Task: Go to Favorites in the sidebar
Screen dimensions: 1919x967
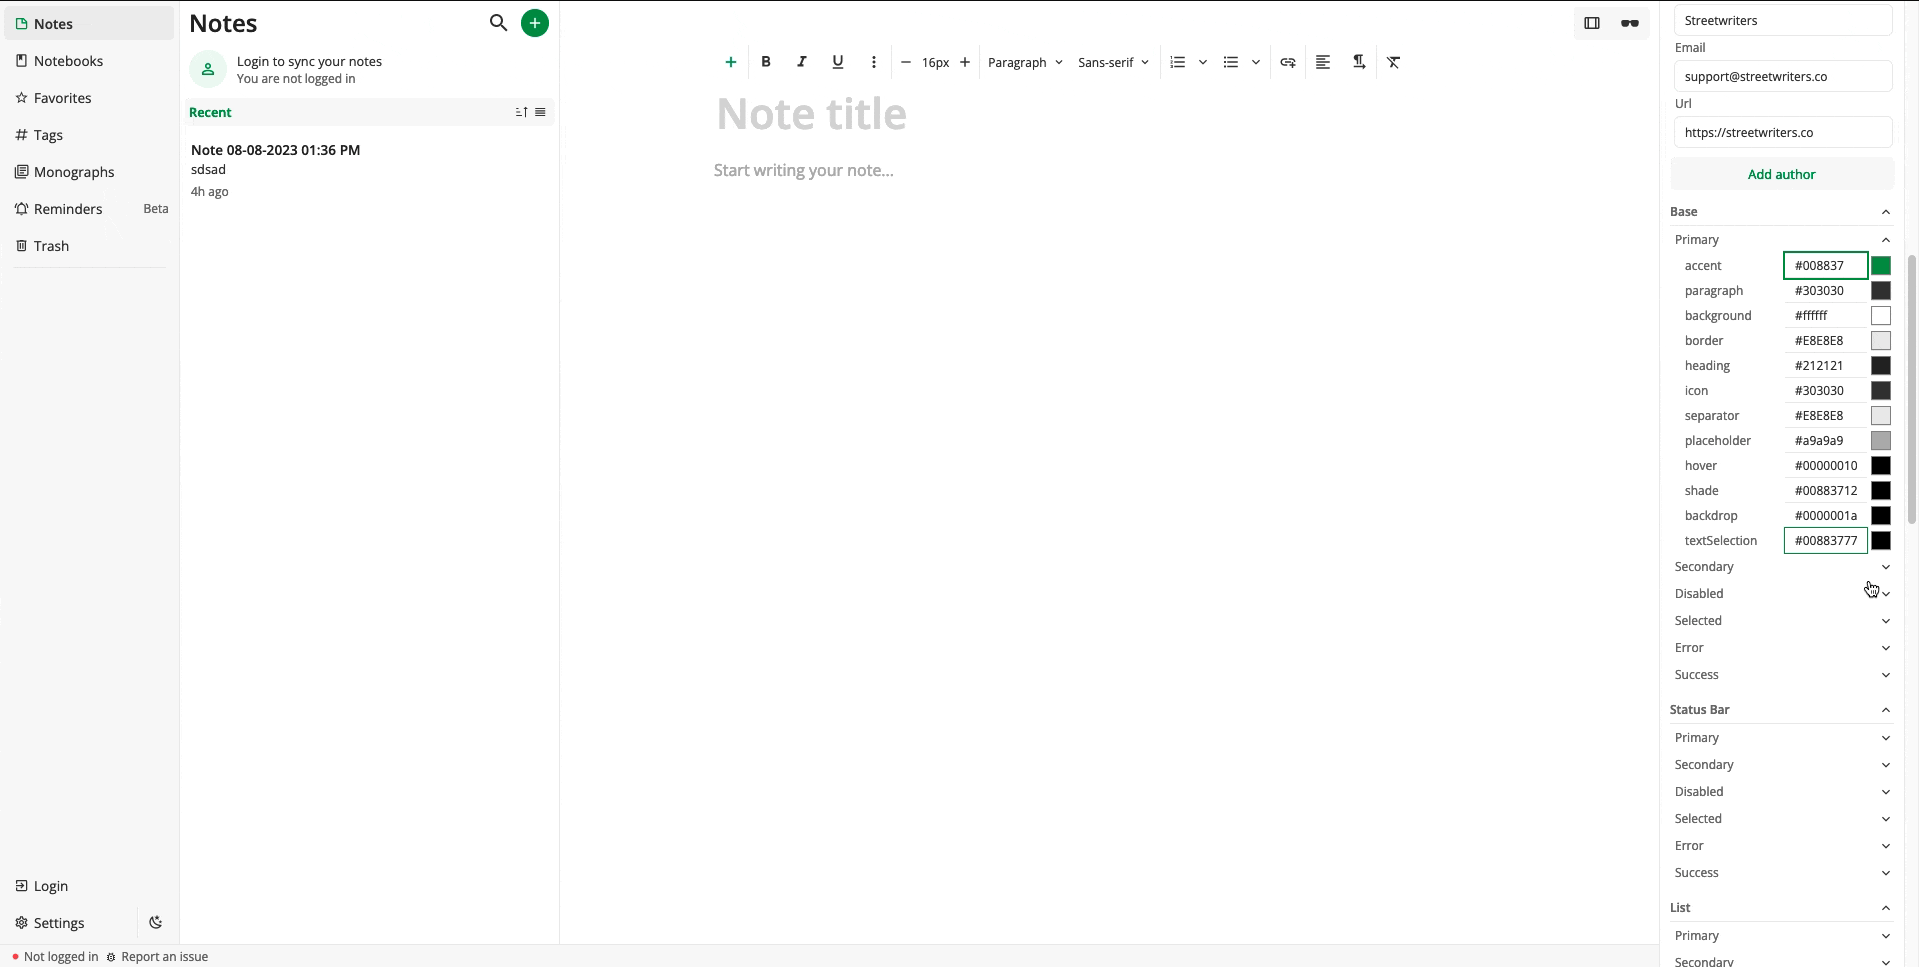Action: tap(62, 98)
